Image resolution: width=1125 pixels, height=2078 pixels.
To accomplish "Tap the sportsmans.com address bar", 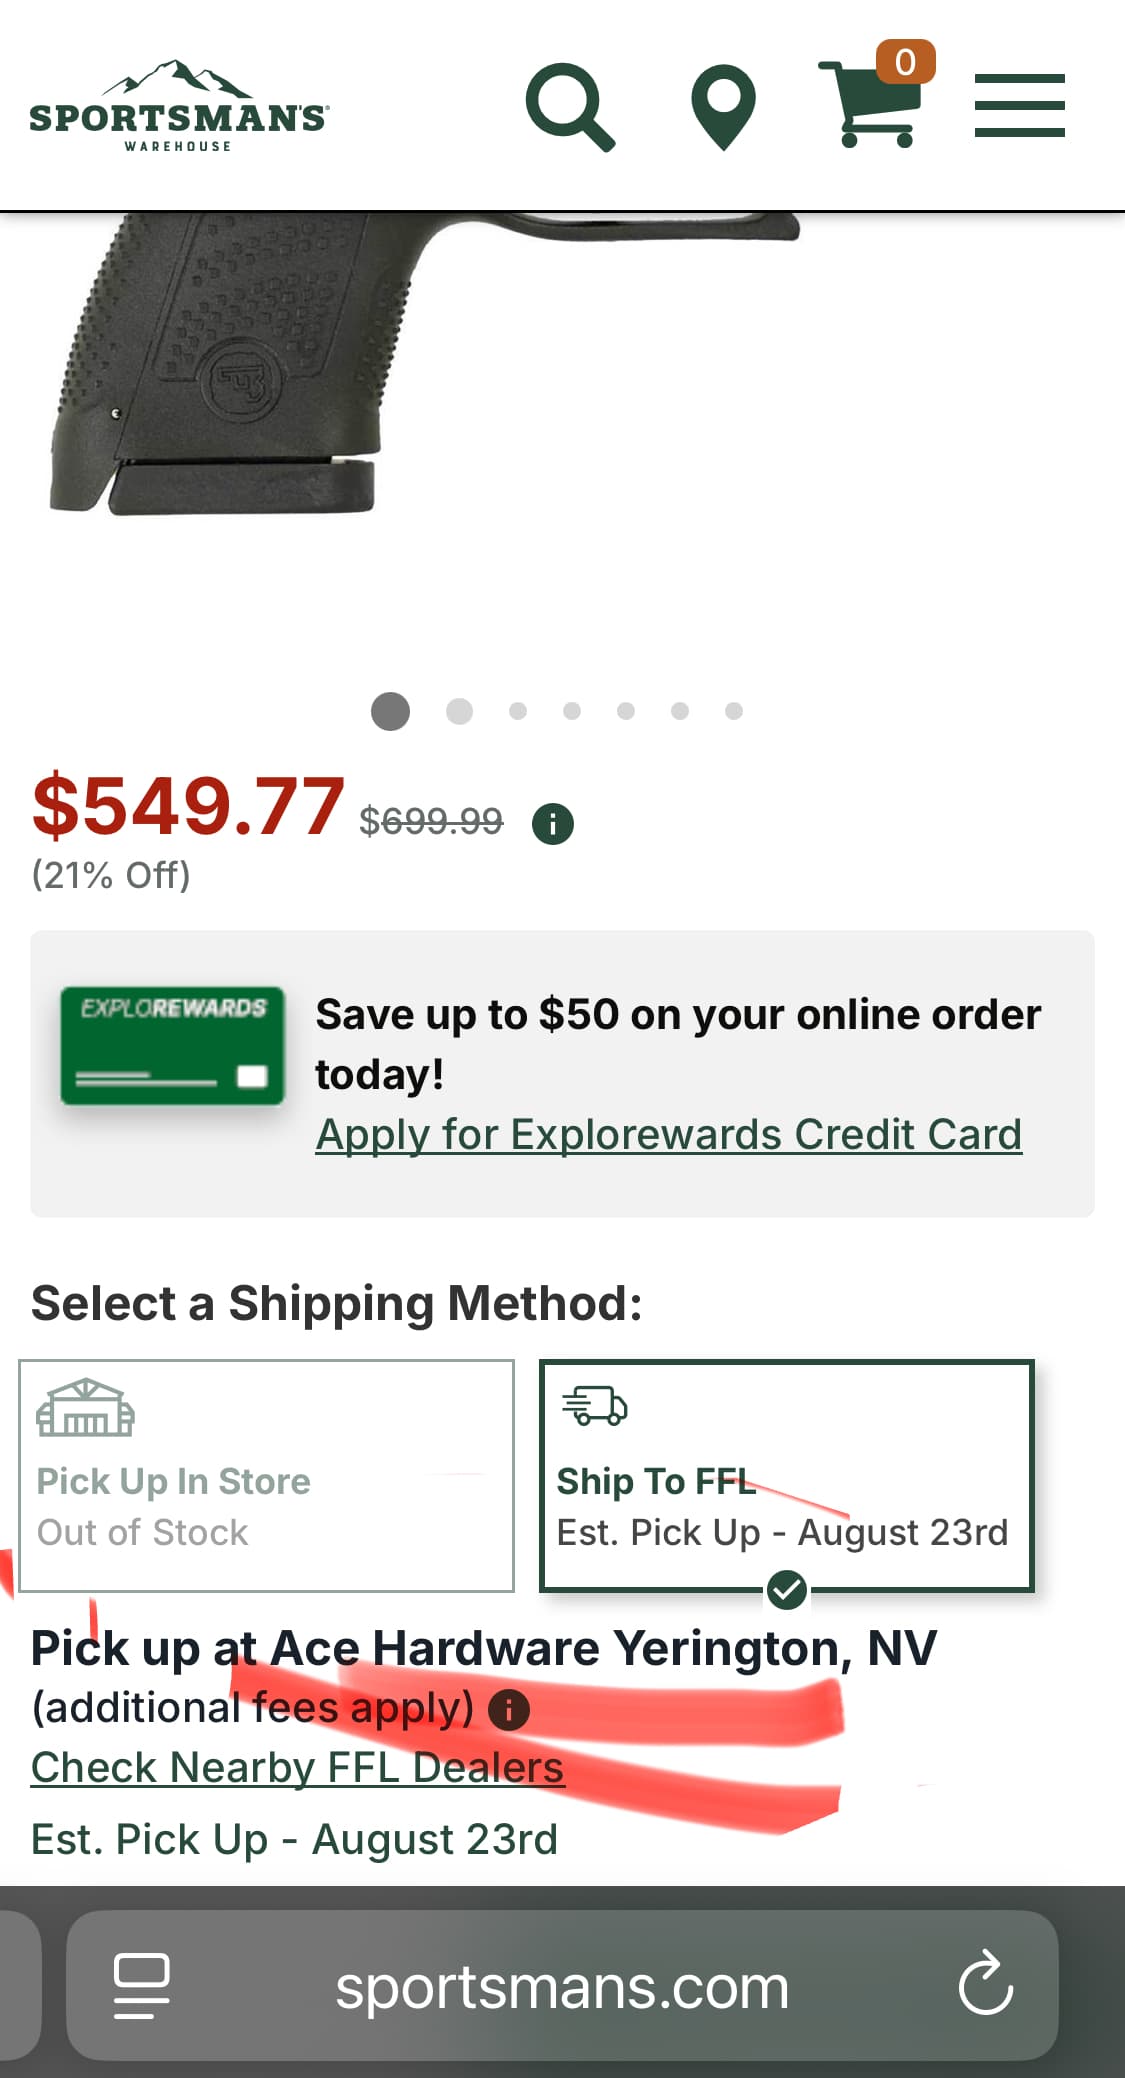I will 561,1987.
